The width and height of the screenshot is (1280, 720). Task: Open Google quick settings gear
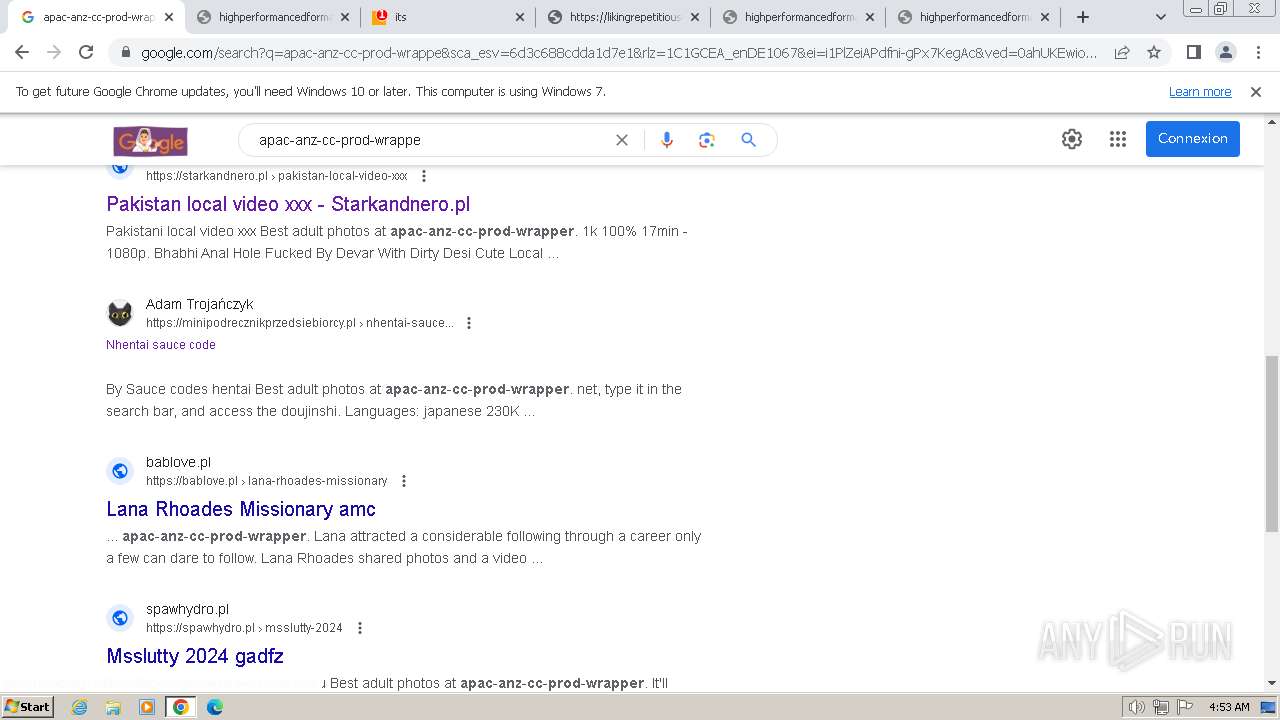1072,139
